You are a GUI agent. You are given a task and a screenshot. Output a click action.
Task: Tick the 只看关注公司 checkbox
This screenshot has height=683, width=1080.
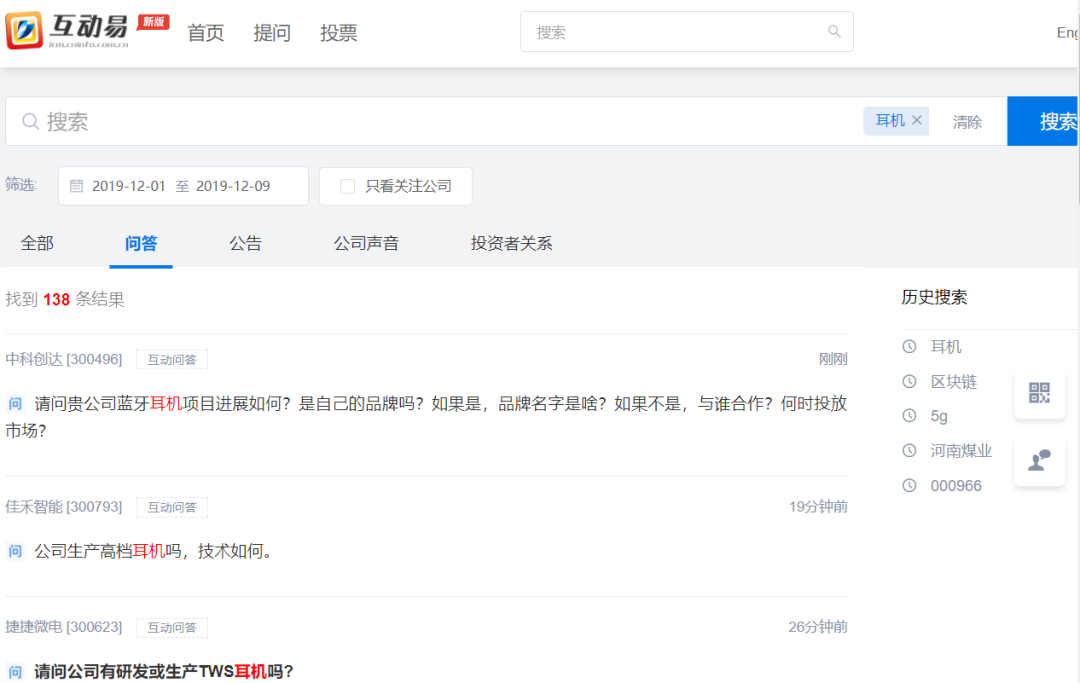point(348,187)
